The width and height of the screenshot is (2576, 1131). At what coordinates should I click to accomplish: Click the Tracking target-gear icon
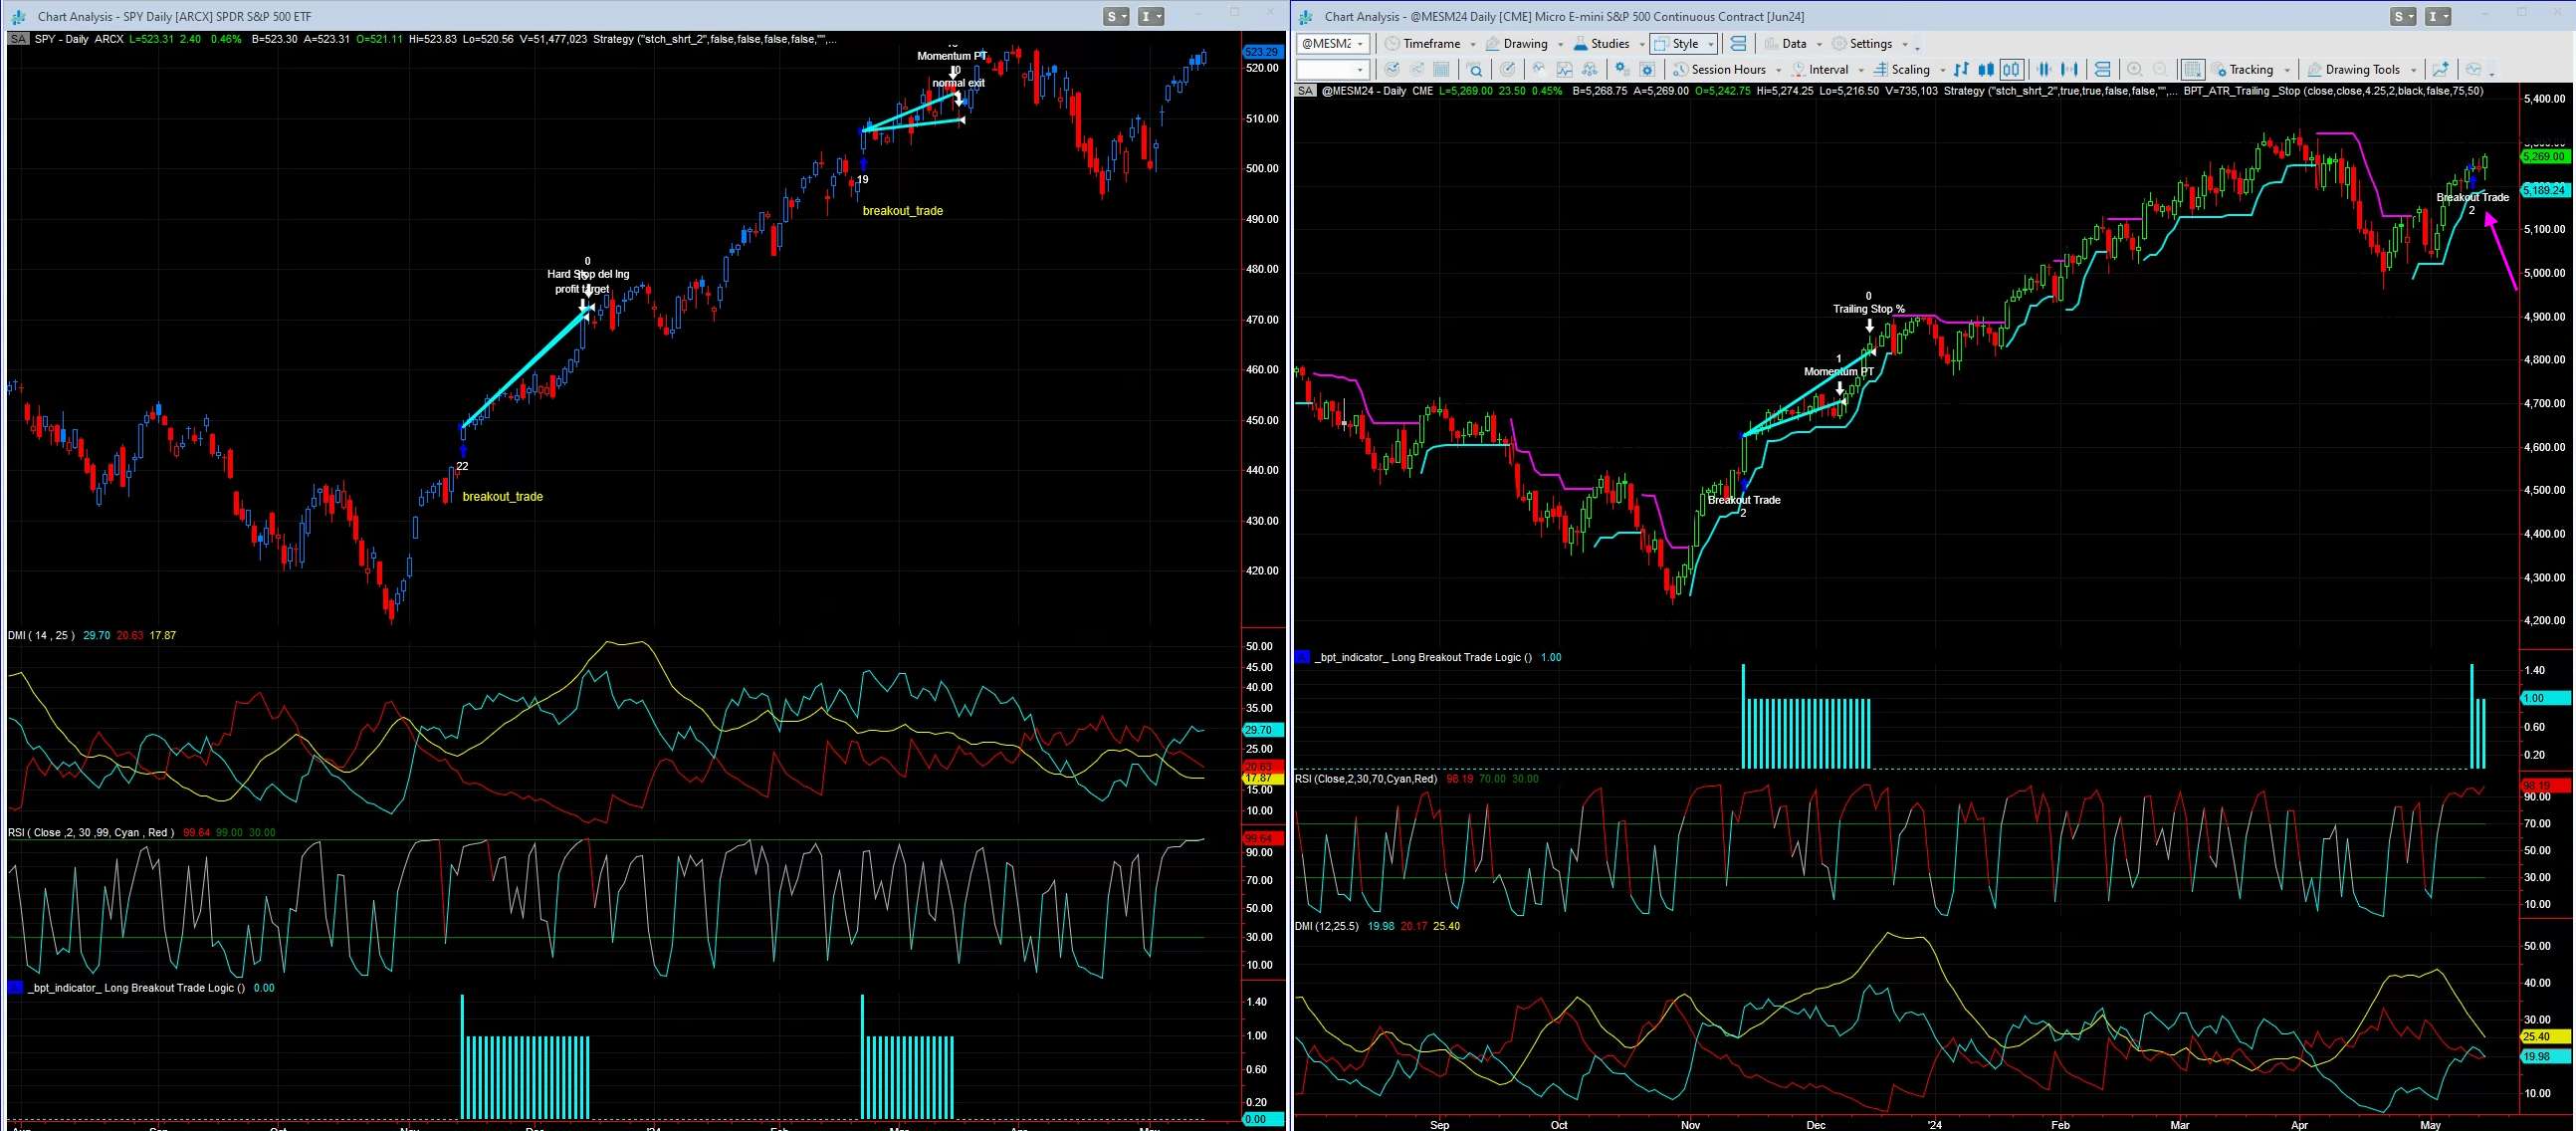[2220, 69]
